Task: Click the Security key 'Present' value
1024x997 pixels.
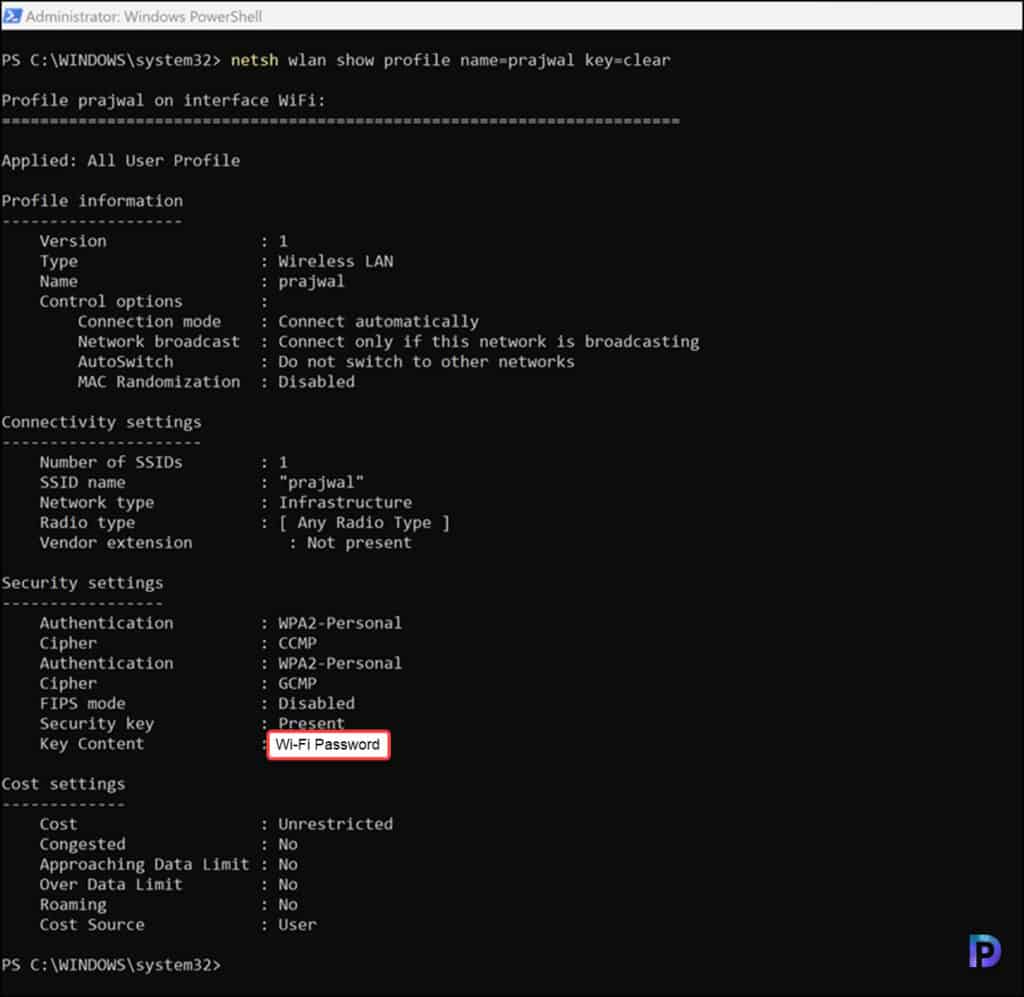Action: pyautogui.click(x=311, y=723)
